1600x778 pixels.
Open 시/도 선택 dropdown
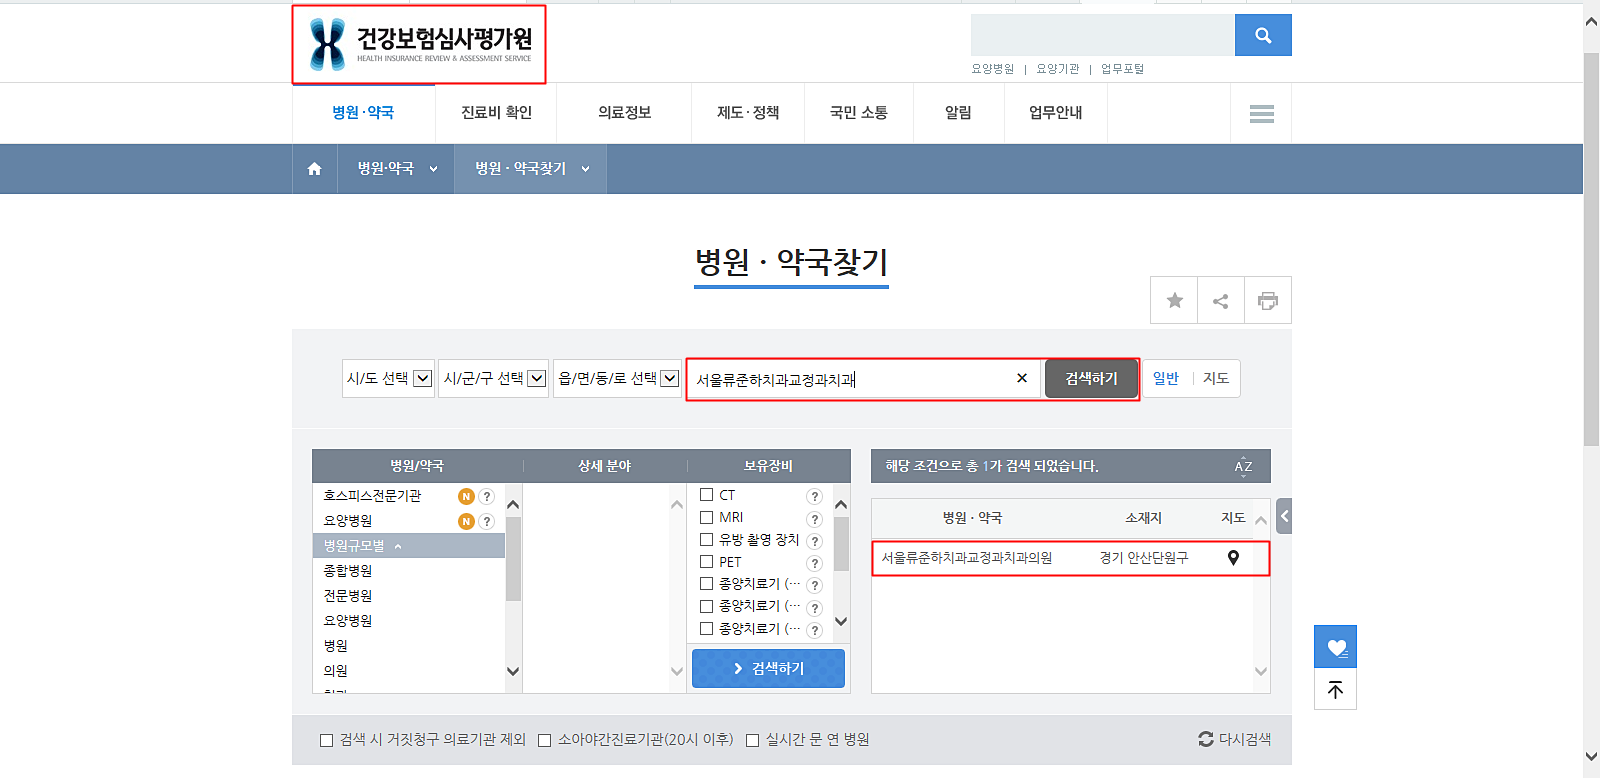(388, 378)
